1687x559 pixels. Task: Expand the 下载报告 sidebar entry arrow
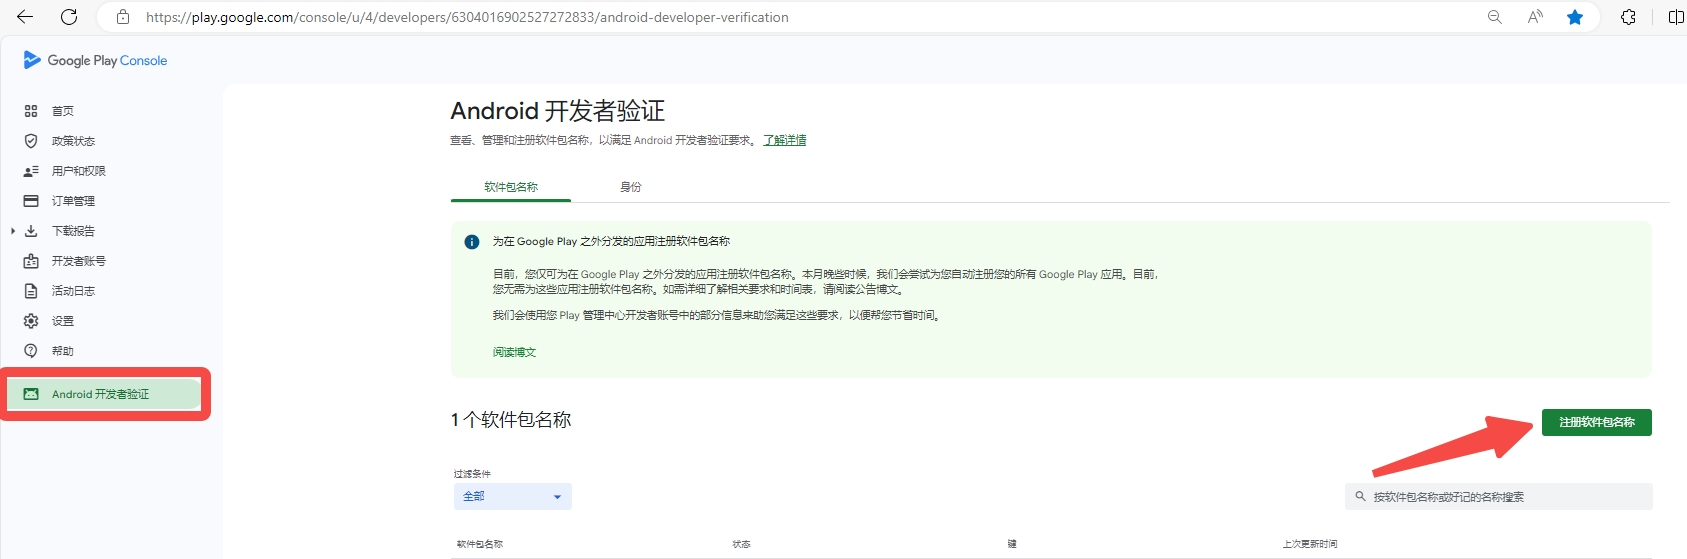[13, 231]
